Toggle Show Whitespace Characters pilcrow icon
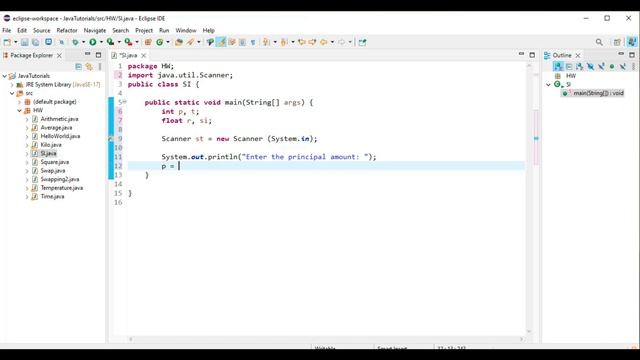Image resolution: width=640 pixels, height=360 pixels. point(253,42)
